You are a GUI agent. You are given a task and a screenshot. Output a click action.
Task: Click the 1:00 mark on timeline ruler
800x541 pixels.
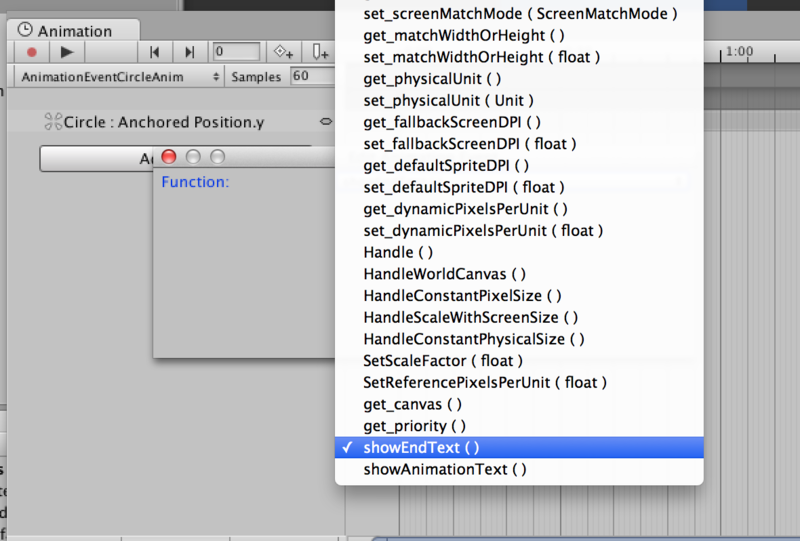pyautogui.click(x=739, y=52)
